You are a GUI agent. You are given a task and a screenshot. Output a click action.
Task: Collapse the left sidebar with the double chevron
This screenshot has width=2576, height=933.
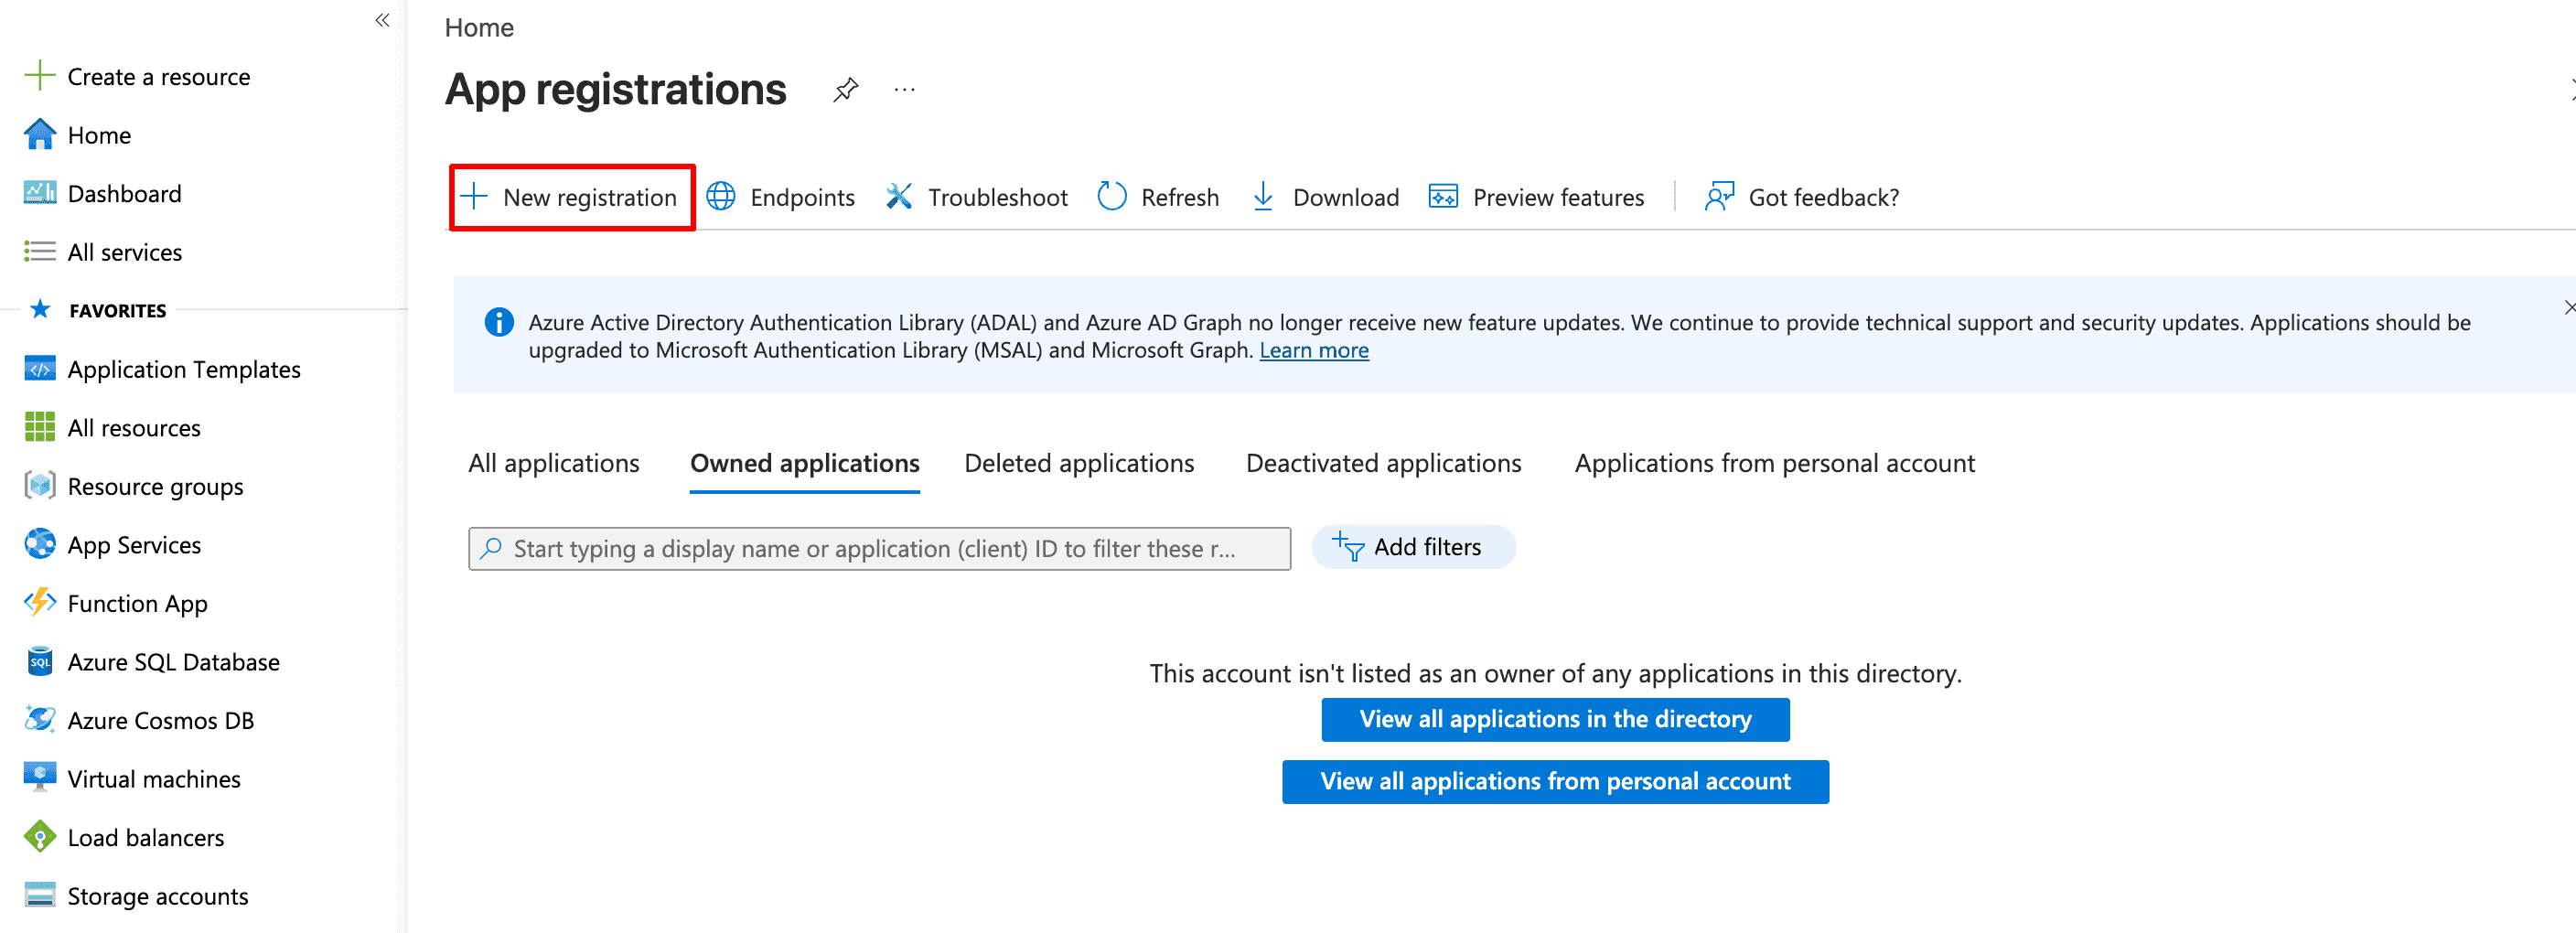coord(382,20)
